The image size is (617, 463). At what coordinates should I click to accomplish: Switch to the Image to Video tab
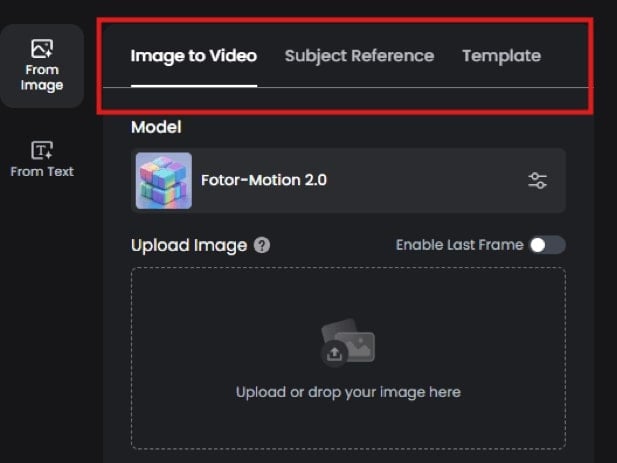(x=194, y=56)
